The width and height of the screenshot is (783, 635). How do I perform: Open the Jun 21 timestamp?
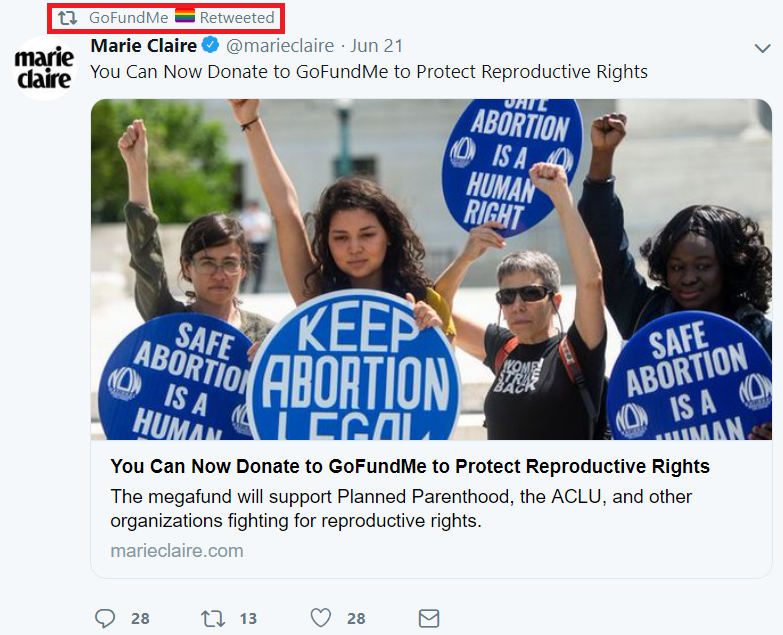pos(376,45)
